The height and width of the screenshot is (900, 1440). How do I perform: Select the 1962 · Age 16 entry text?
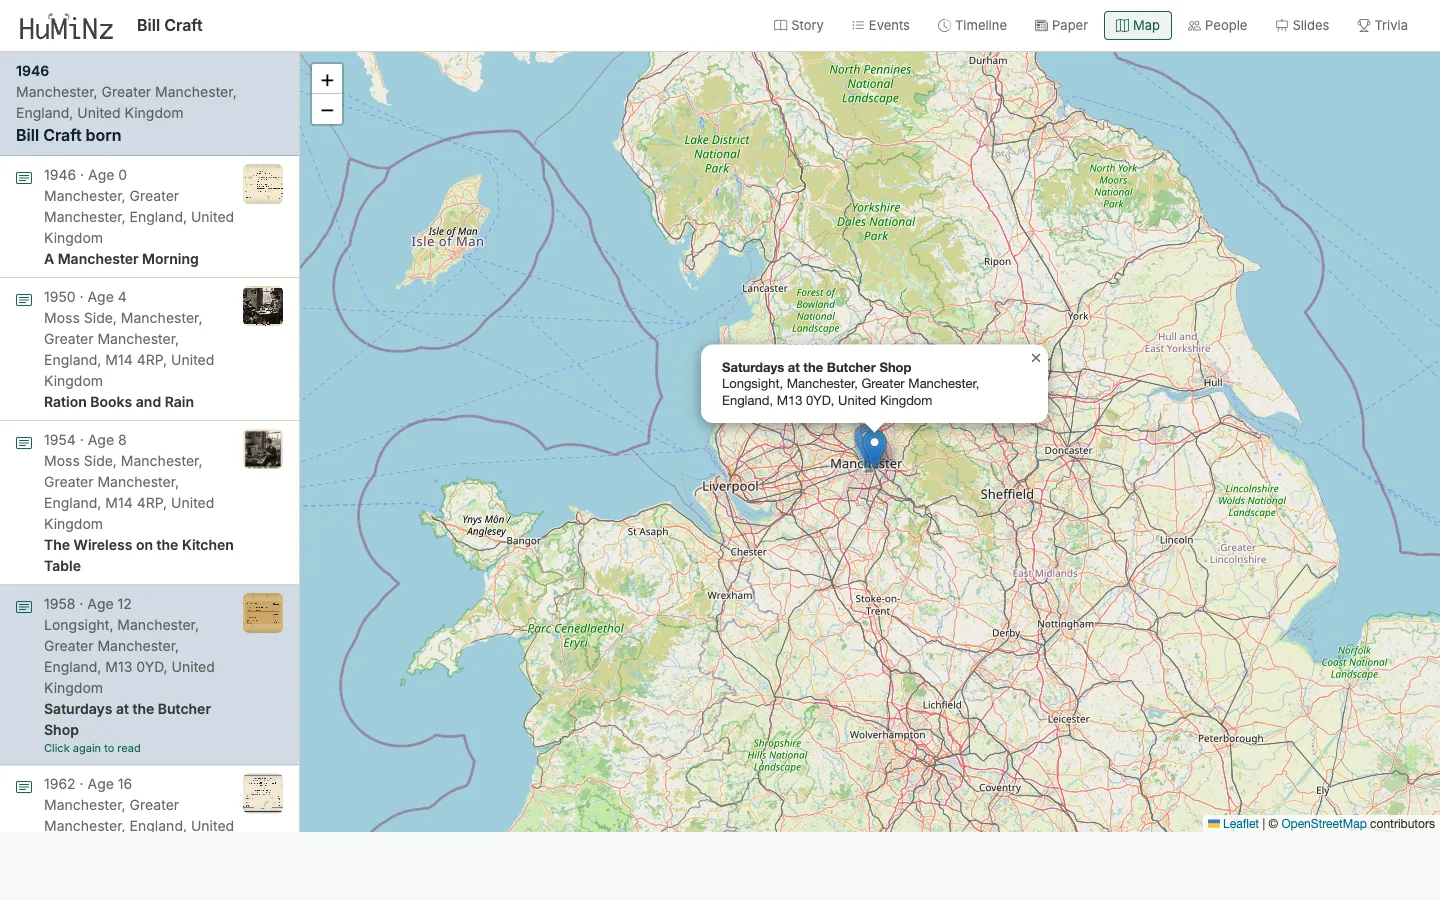pos(88,784)
